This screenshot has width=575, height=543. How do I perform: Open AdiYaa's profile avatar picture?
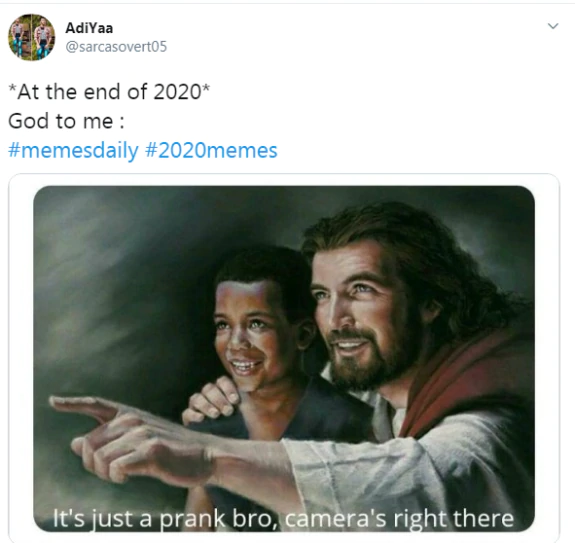[32, 37]
